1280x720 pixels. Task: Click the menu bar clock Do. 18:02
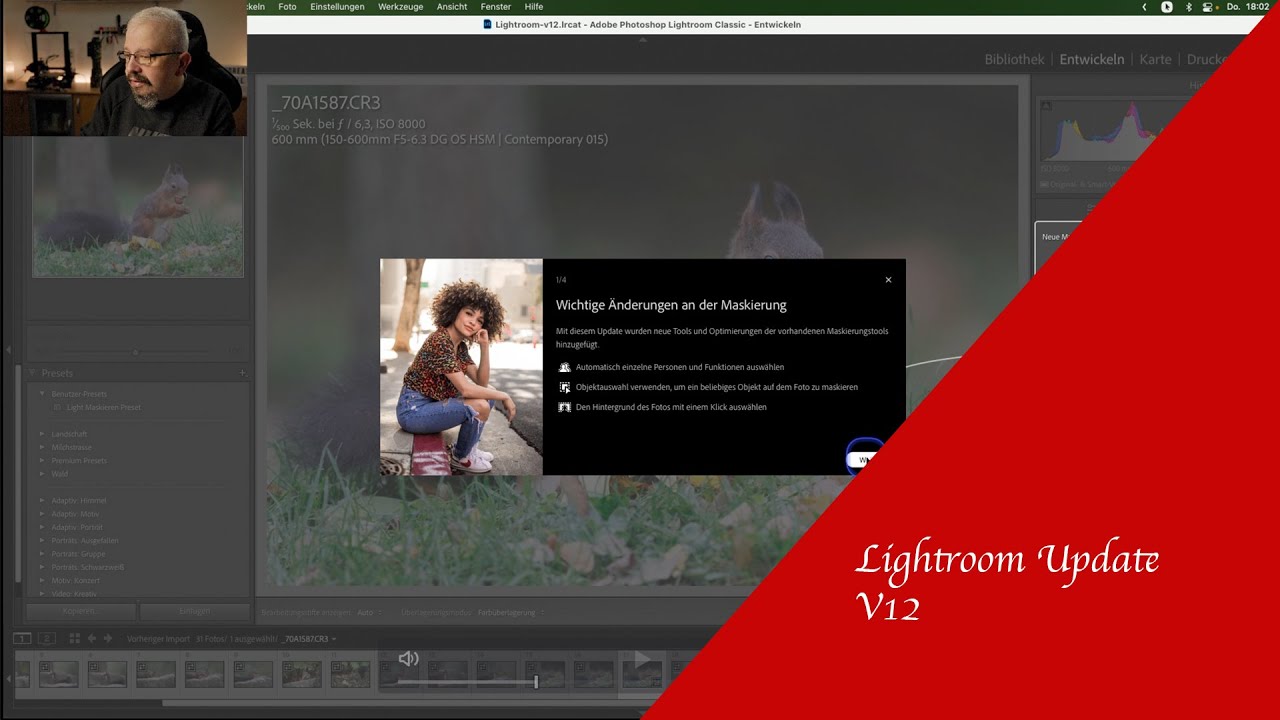[1247, 6]
